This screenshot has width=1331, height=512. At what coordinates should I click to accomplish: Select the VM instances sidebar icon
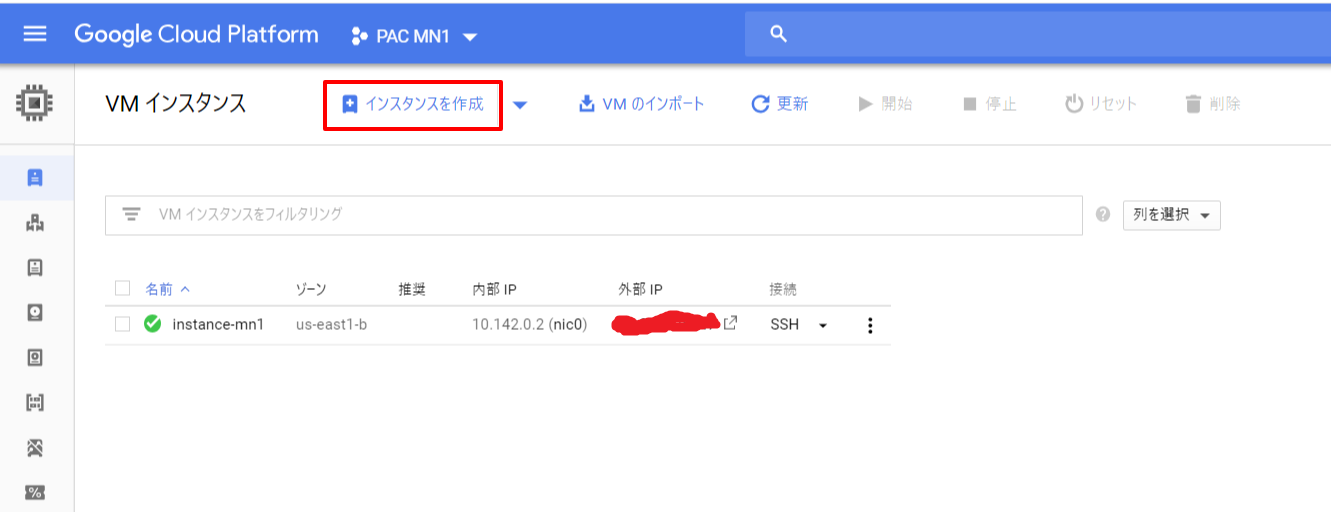point(35,178)
